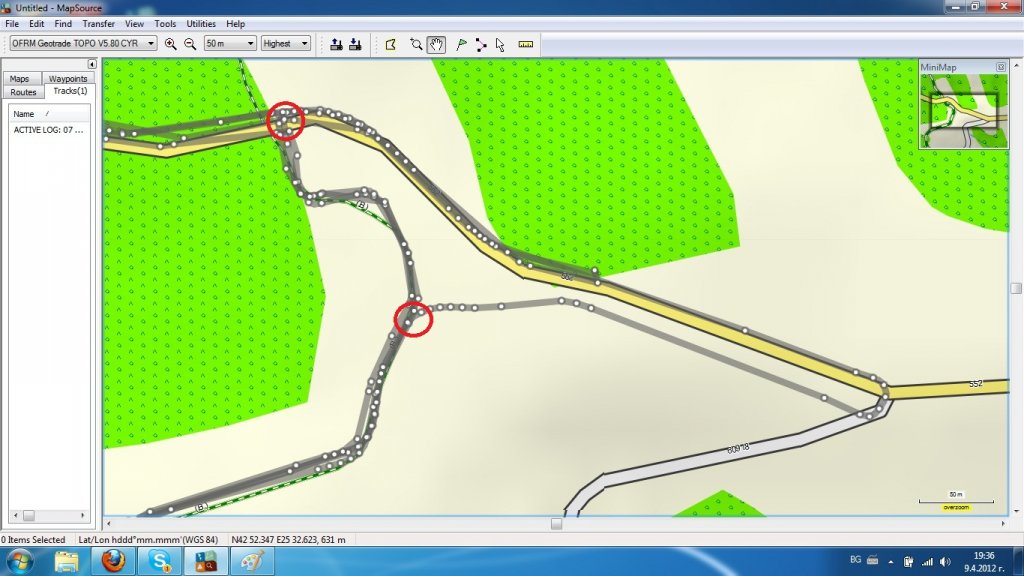Select the ACTIVE LOG: 07 track entry
This screenshot has height=576, width=1024.
(48, 130)
